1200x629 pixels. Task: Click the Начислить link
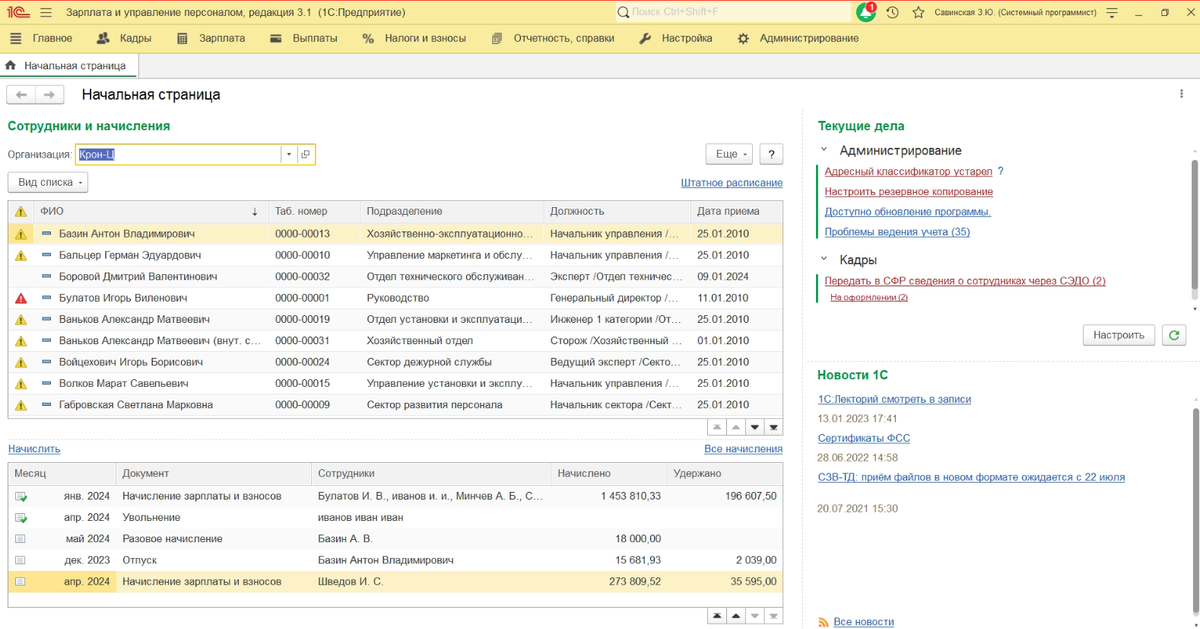point(34,449)
